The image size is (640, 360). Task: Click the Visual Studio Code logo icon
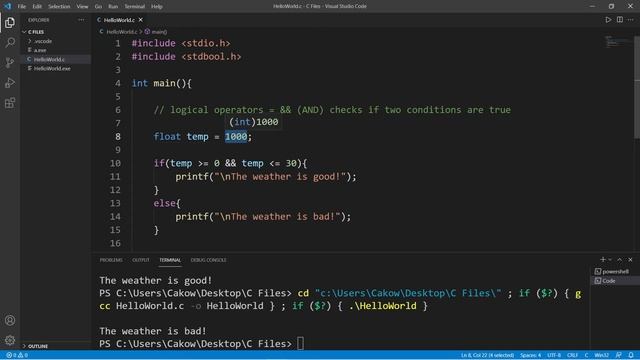[x=7, y=6]
